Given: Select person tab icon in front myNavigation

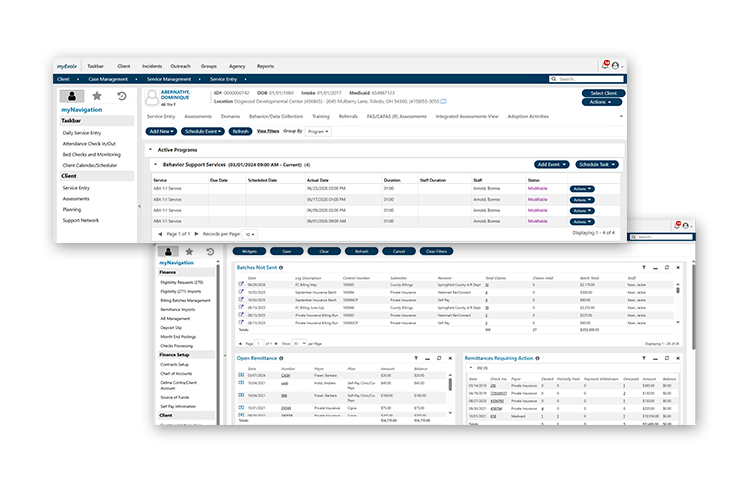Looking at the screenshot, I should coord(72,96).
